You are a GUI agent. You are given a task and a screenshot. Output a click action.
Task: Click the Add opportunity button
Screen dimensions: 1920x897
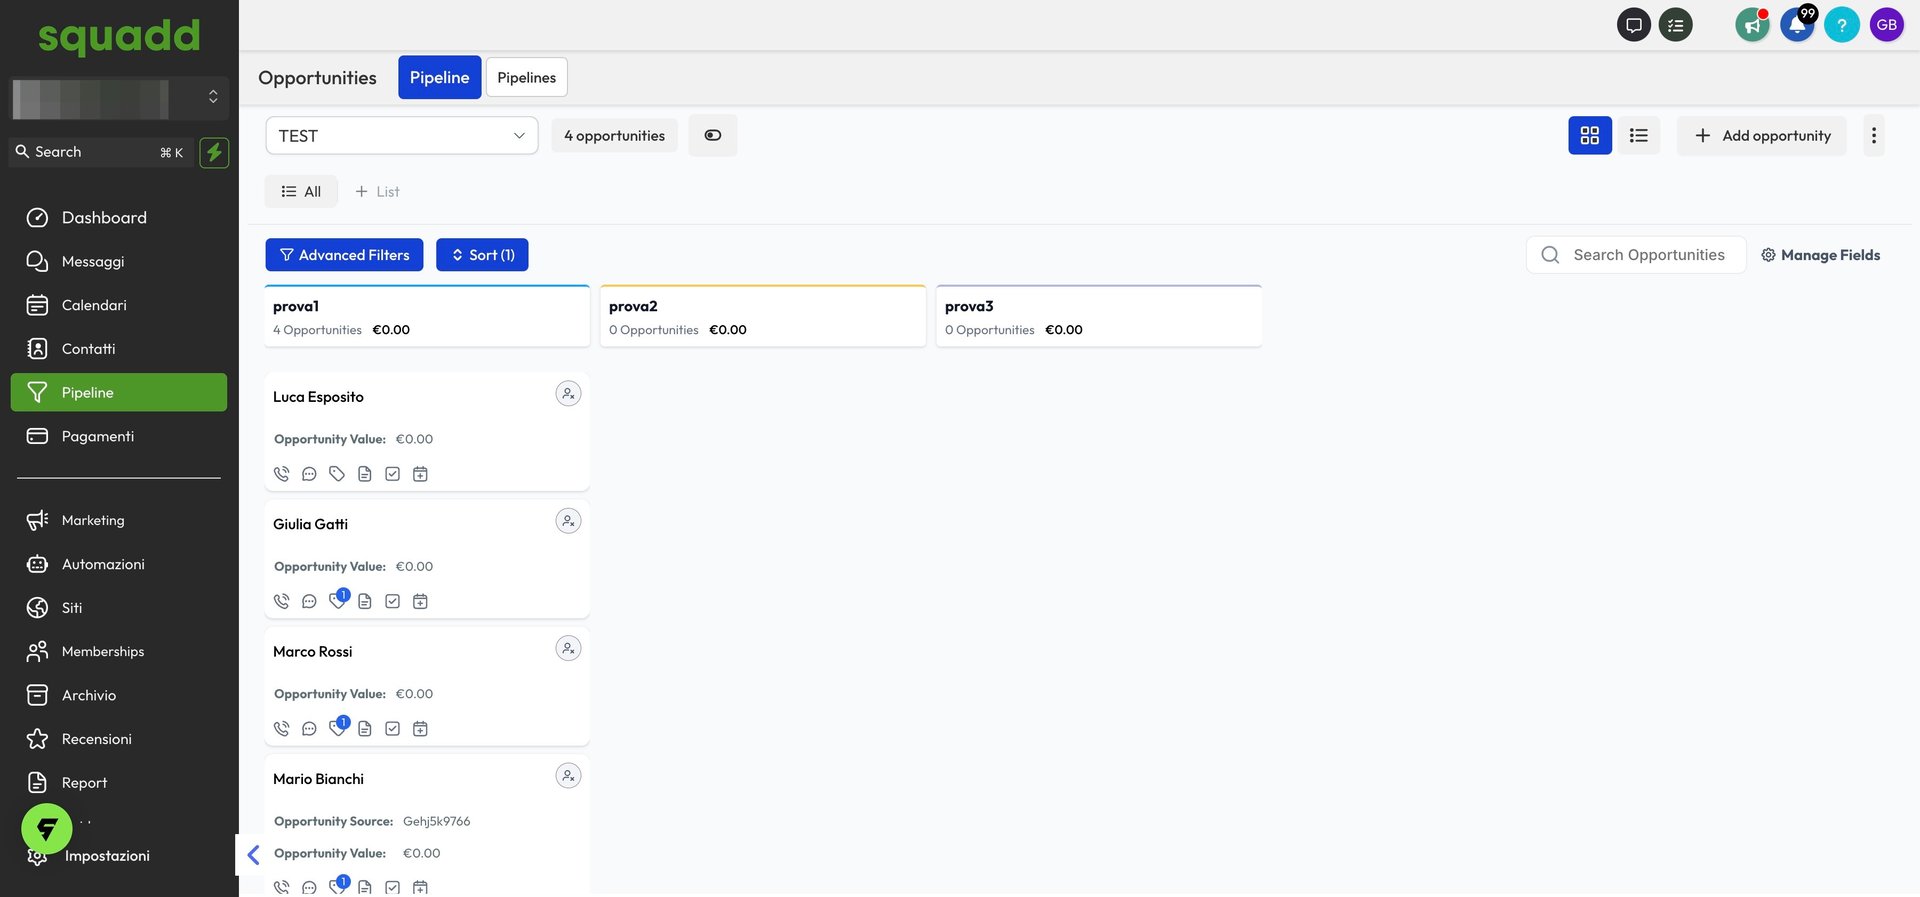click(1762, 136)
